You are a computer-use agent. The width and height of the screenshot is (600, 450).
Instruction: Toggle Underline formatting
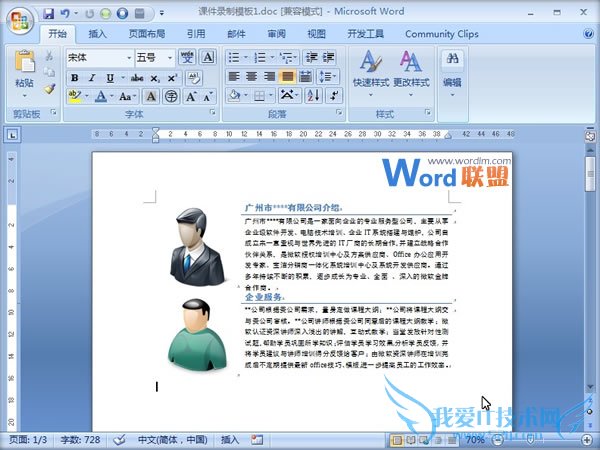pos(110,78)
